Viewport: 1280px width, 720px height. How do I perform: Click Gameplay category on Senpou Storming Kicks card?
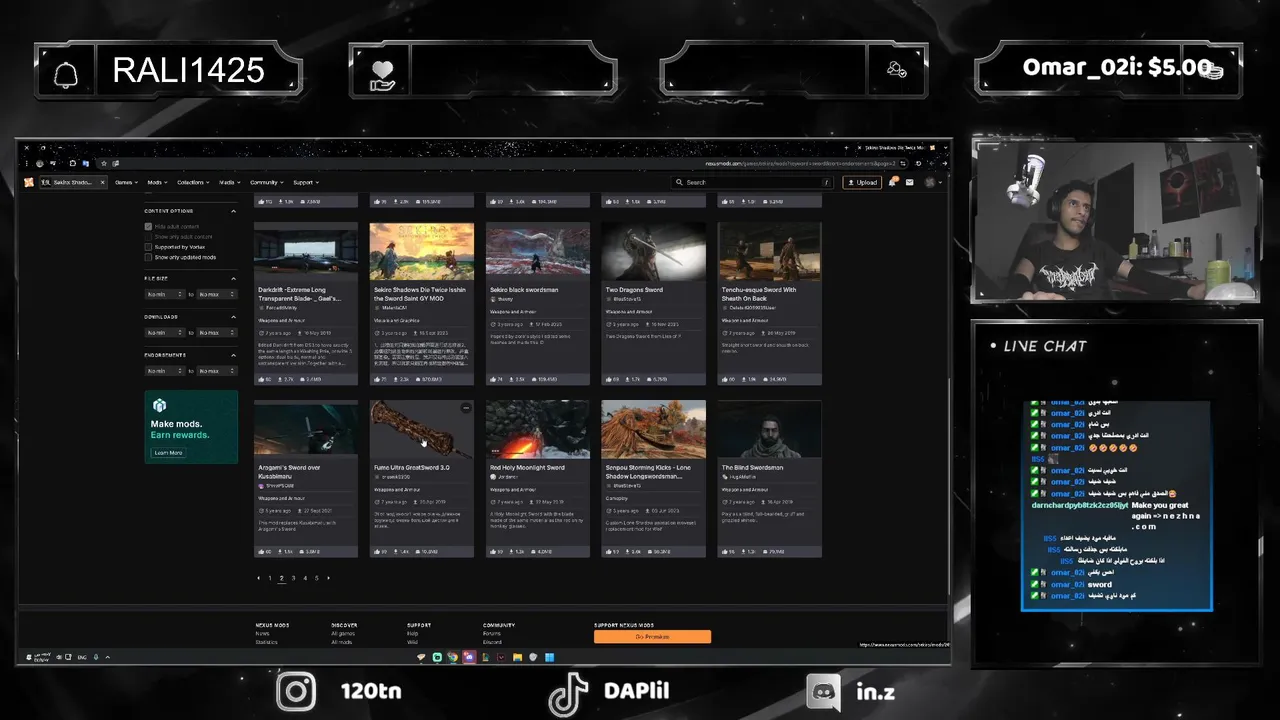[619, 497]
